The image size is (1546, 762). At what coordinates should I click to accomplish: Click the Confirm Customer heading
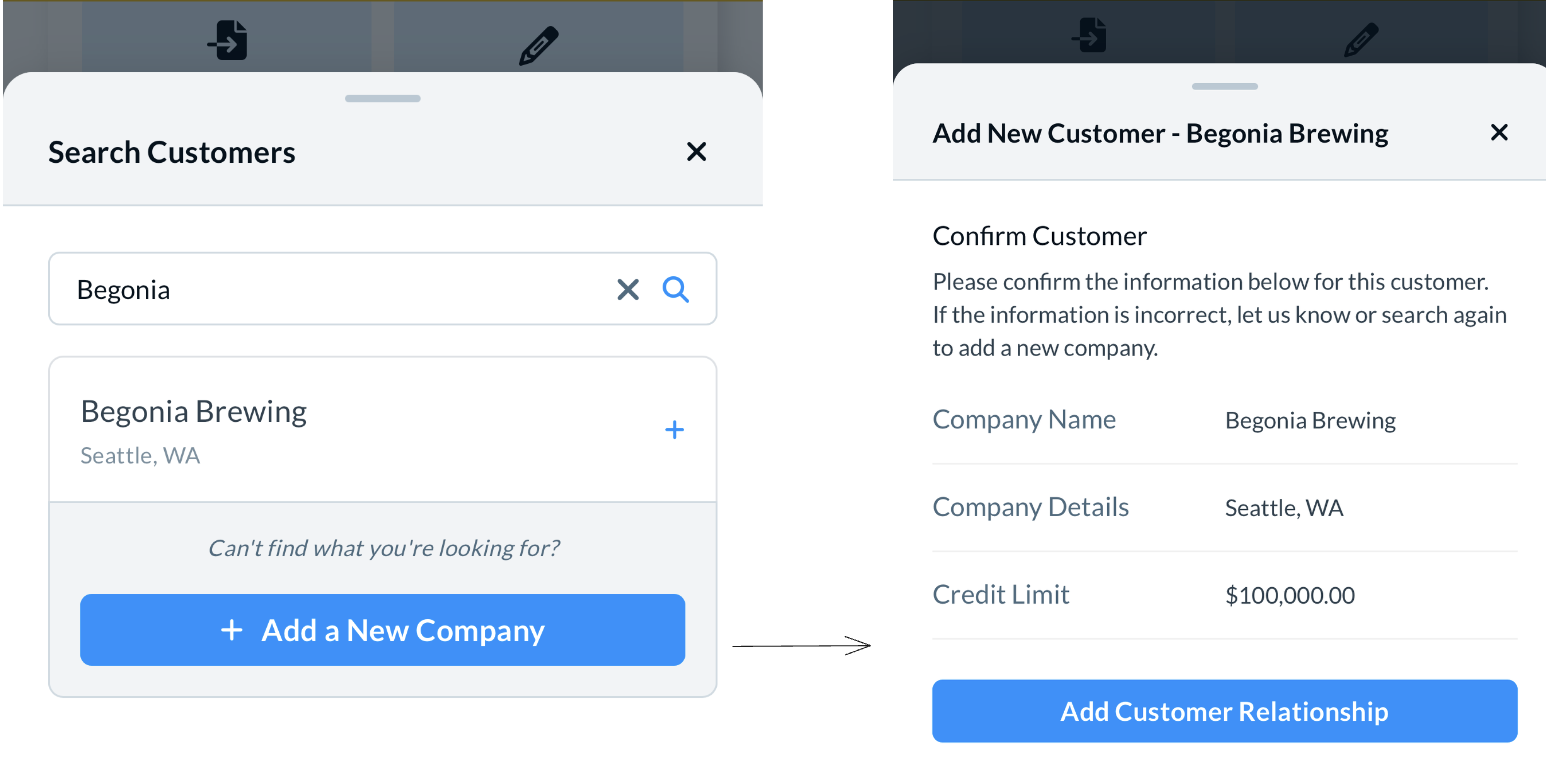1039,236
